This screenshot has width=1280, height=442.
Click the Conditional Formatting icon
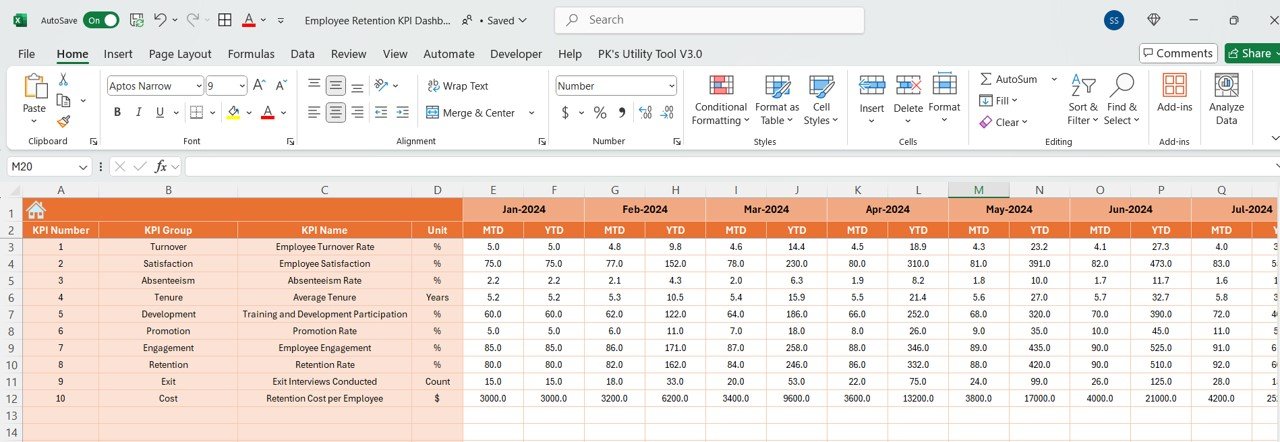tap(721, 87)
